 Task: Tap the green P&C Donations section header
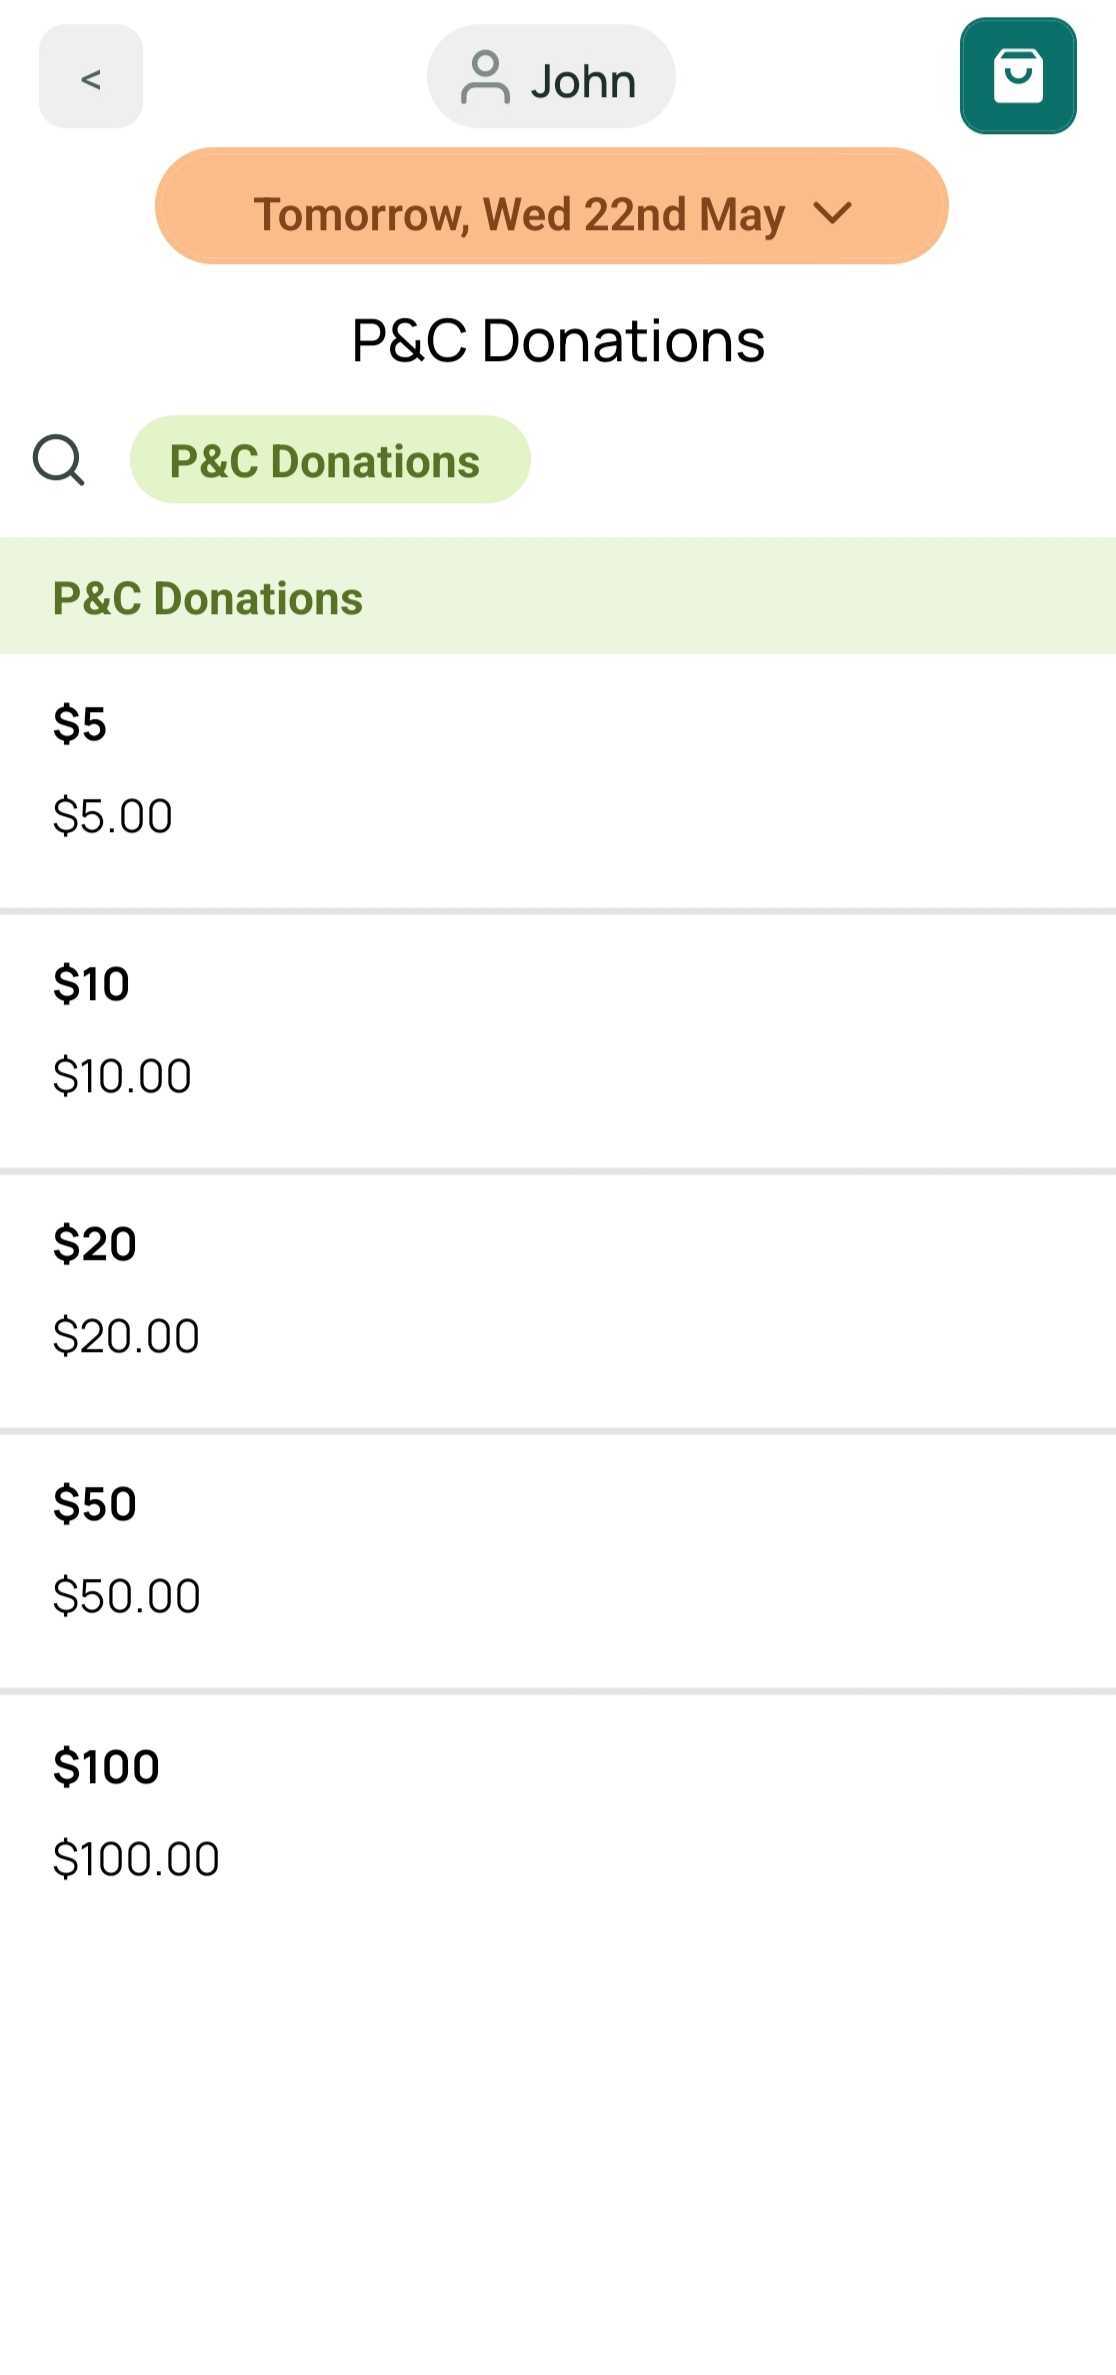coord(557,597)
